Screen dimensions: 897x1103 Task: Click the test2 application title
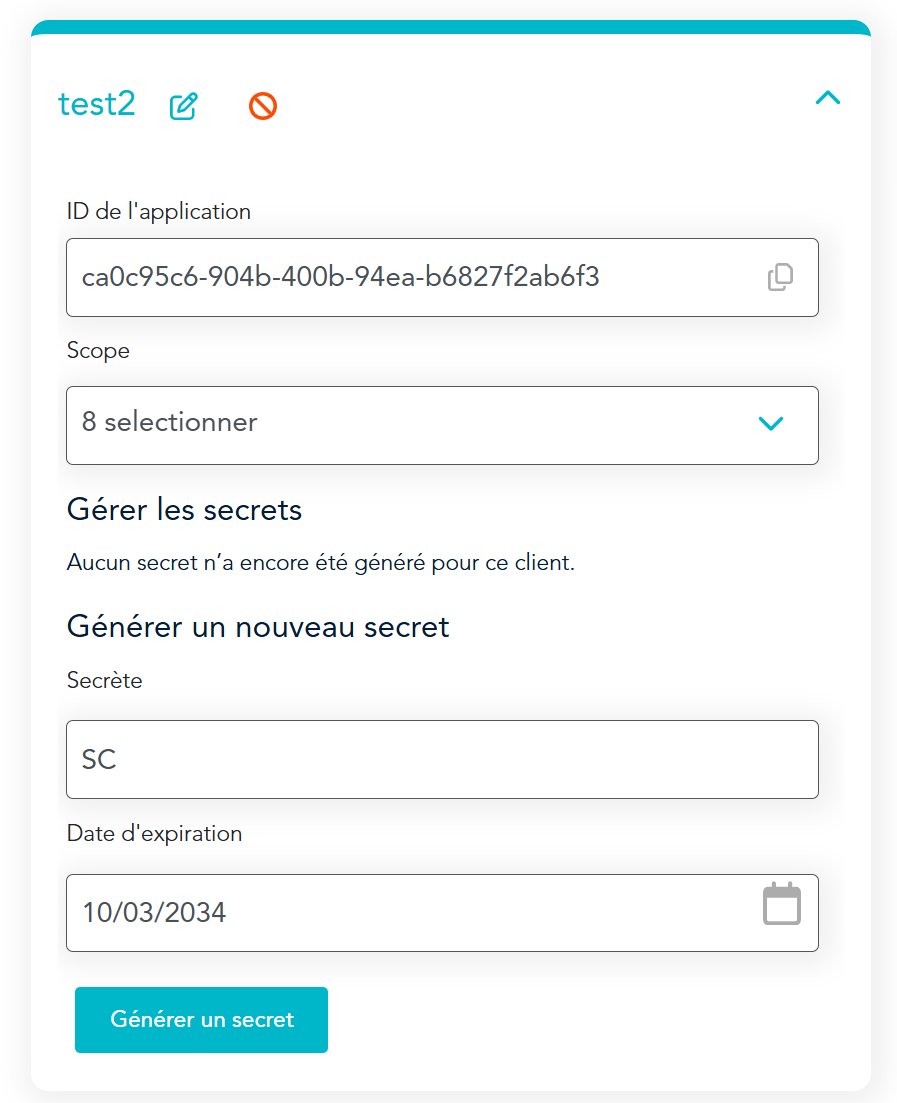97,104
